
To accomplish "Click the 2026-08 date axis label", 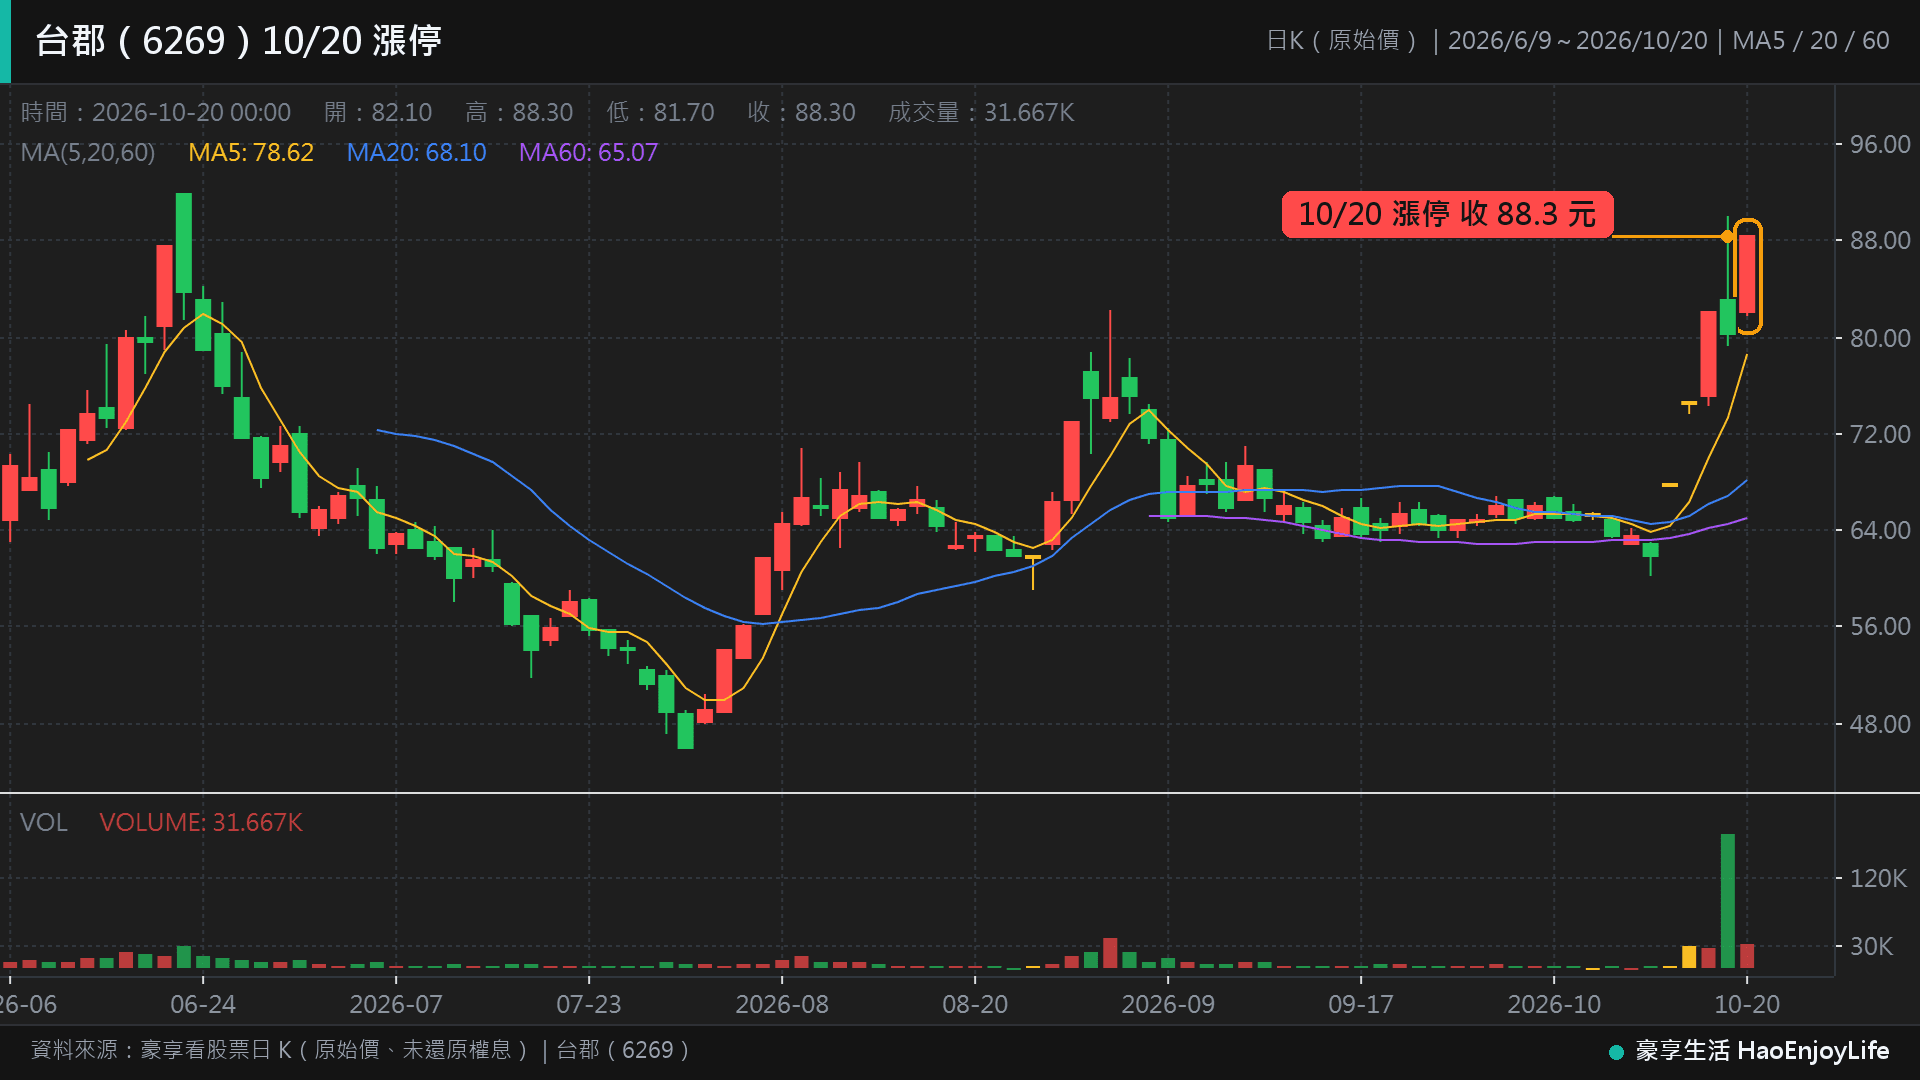I will click(782, 1004).
